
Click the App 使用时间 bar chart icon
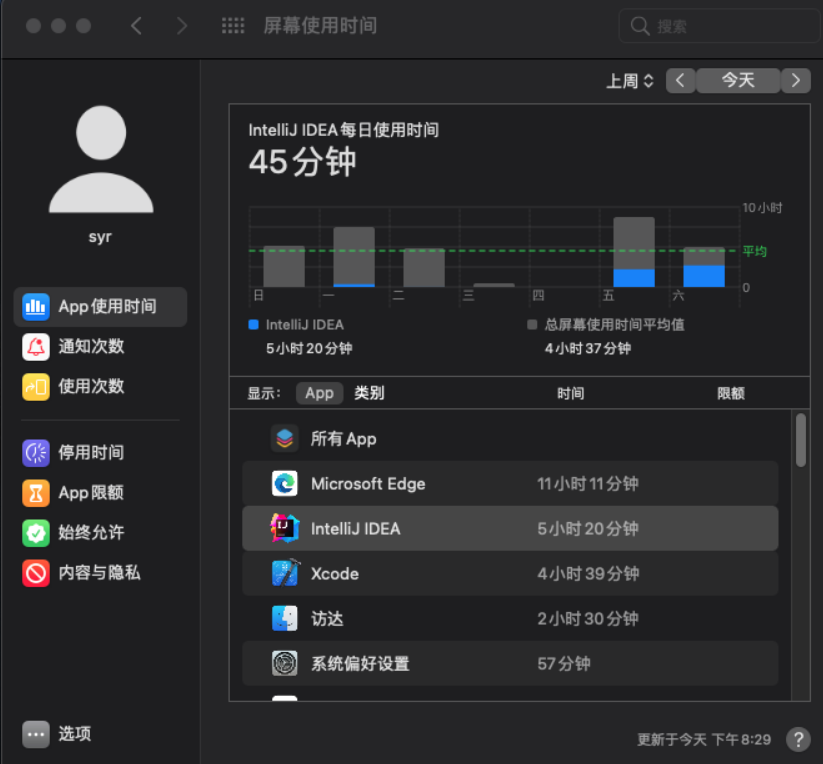36,306
